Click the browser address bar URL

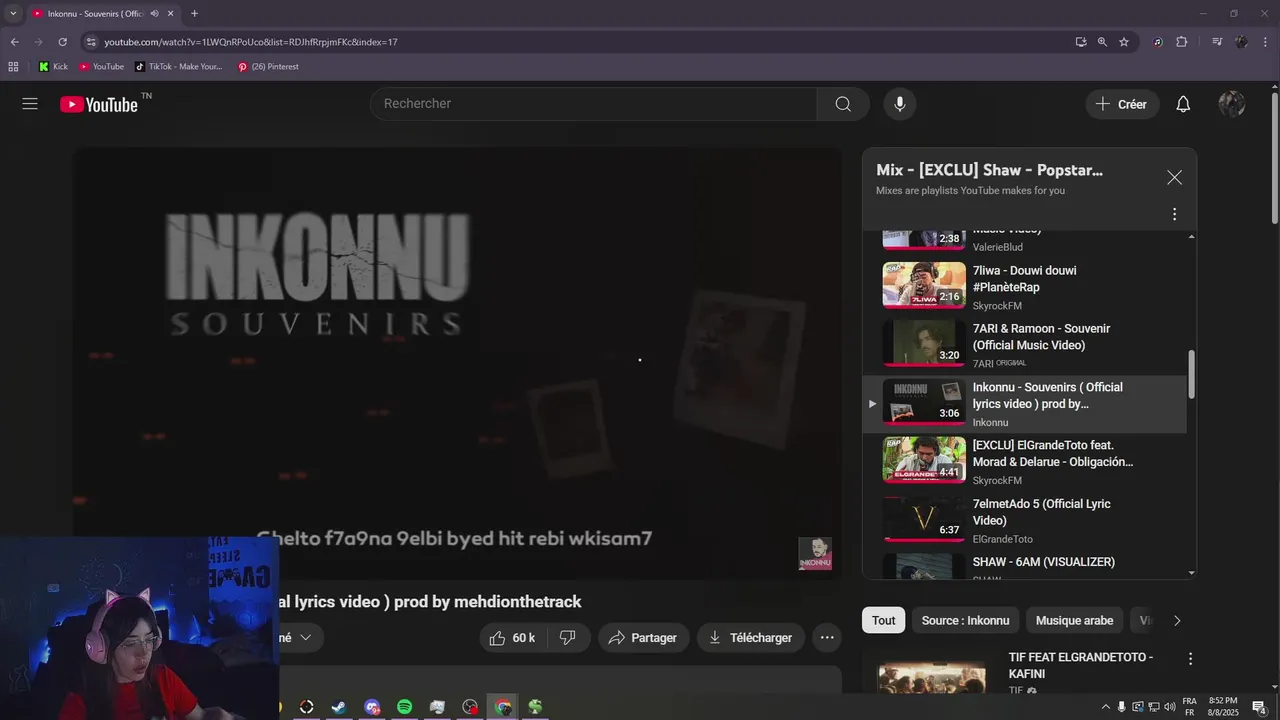(x=250, y=42)
